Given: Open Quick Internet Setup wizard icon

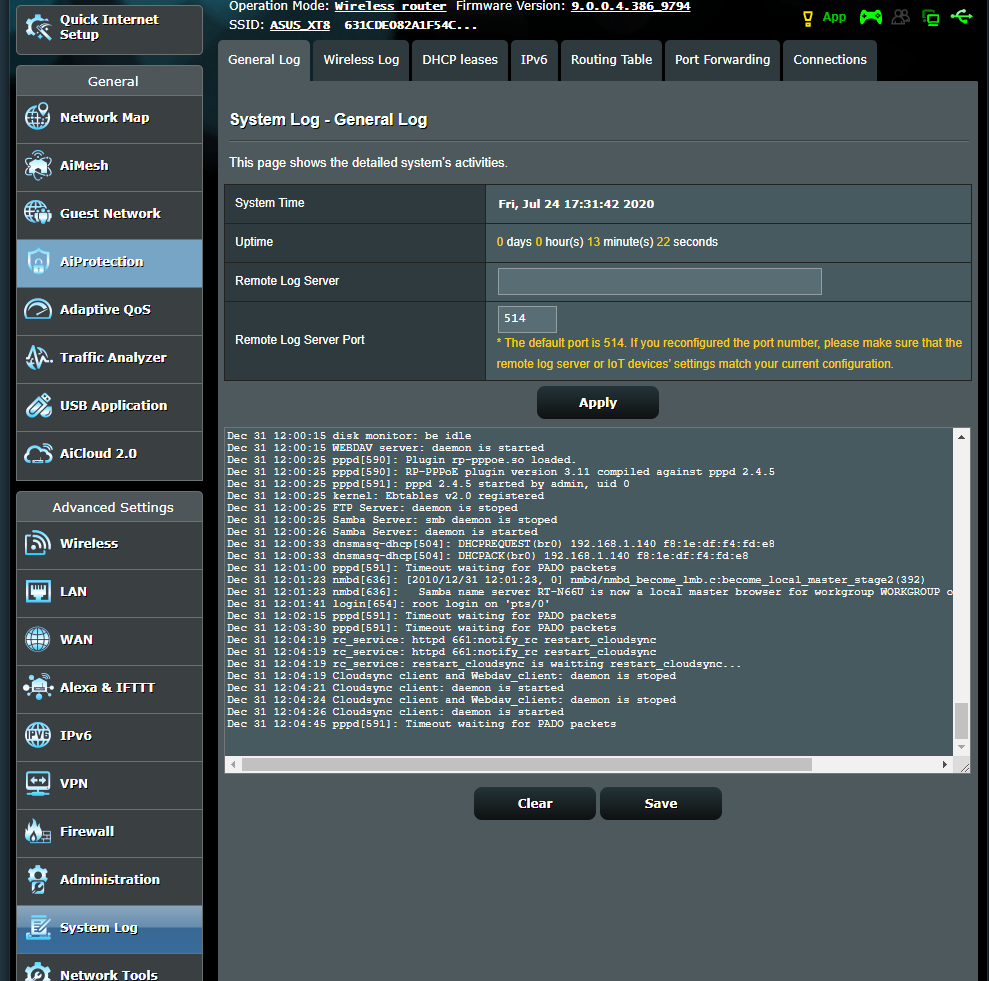Looking at the screenshot, I should click(x=38, y=27).
